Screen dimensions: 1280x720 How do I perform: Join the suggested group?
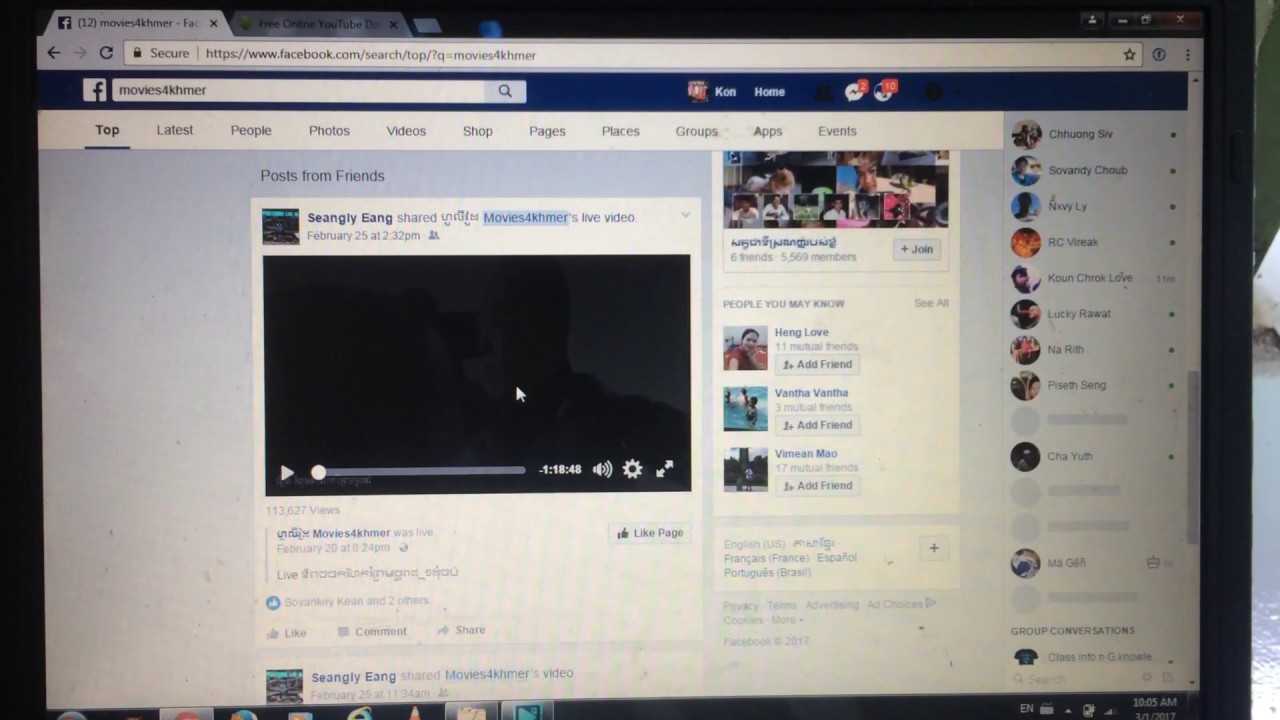pyautogui.click(x=917, y=249)
